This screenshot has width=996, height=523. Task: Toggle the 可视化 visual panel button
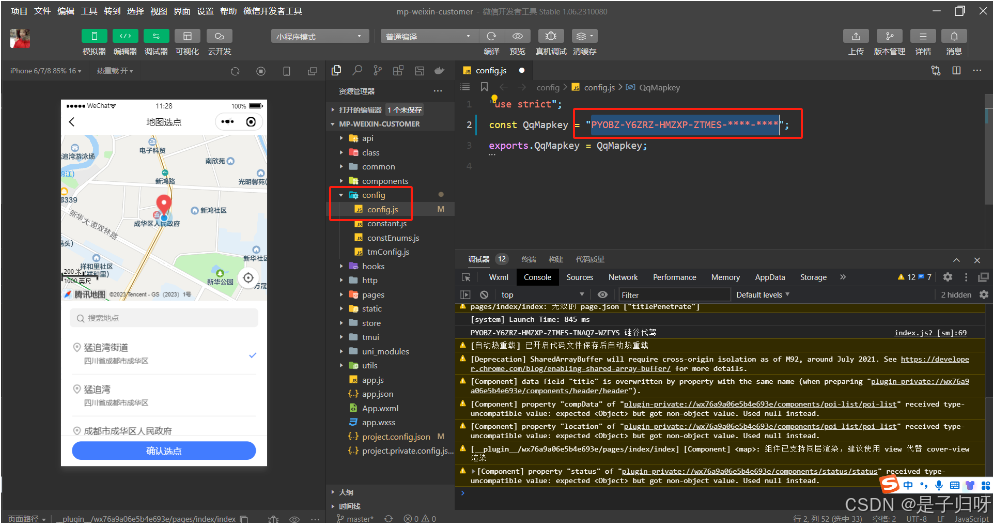187,36
